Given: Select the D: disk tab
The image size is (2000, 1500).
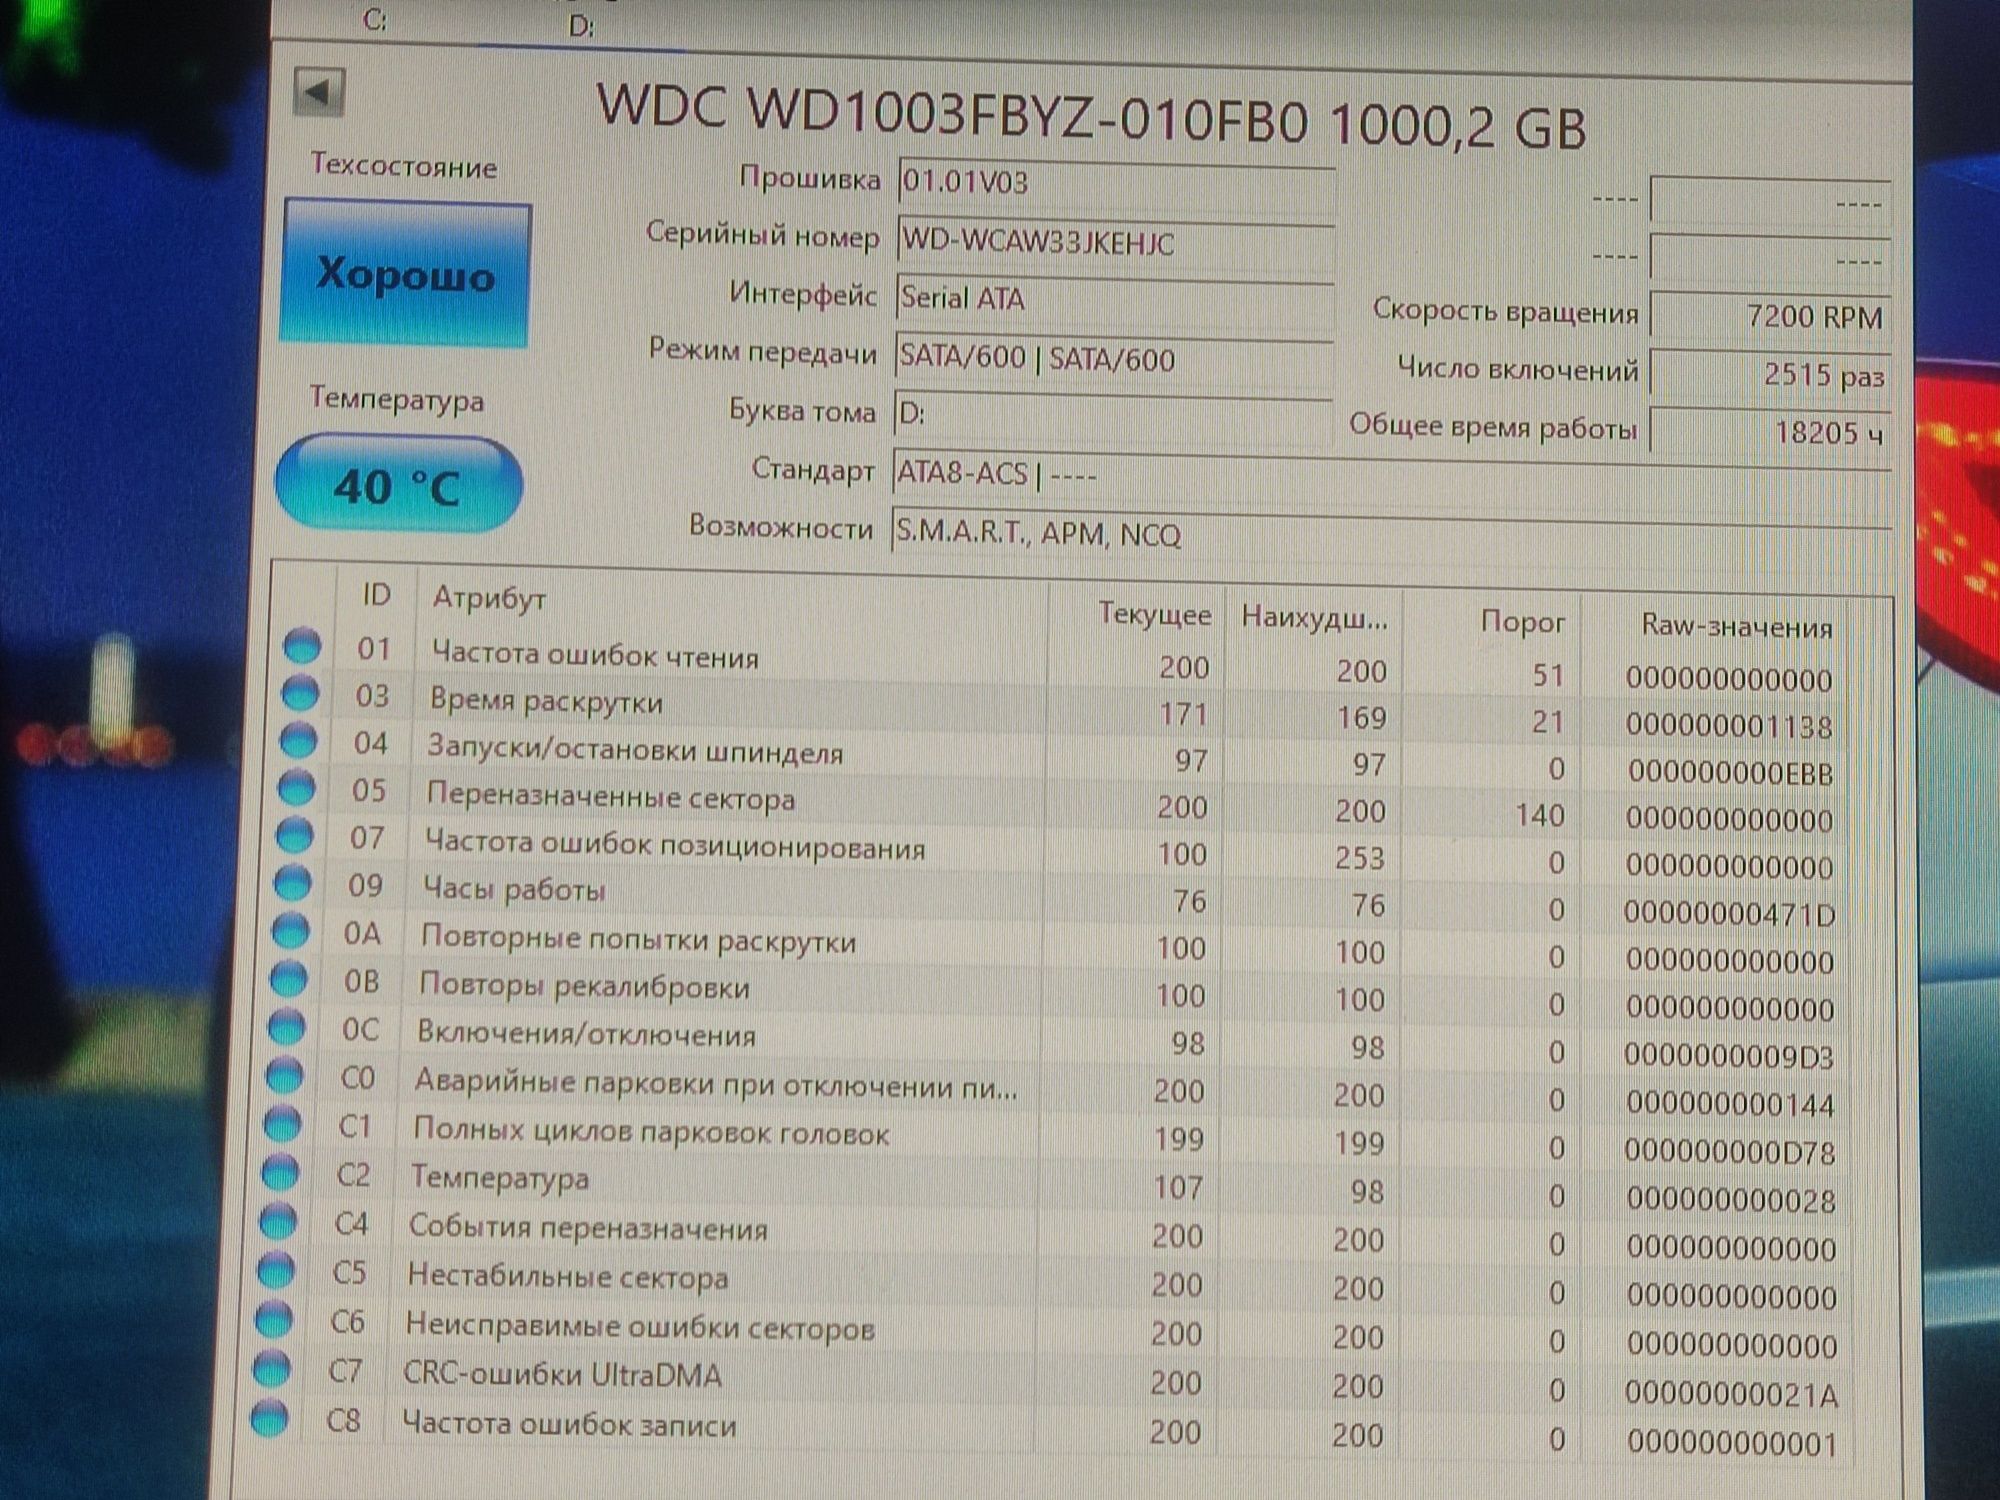Looking at the screenshot, I should click(581, 25).
